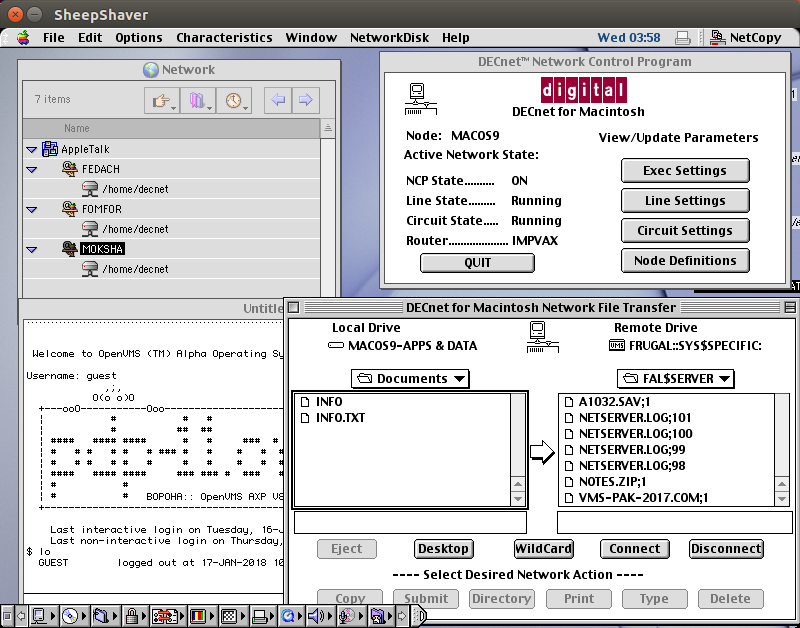This screenshot has width=800, height=628.
Task: Open the Favorites icon in Network window toolbar
Action: click(x=196, y=99)
